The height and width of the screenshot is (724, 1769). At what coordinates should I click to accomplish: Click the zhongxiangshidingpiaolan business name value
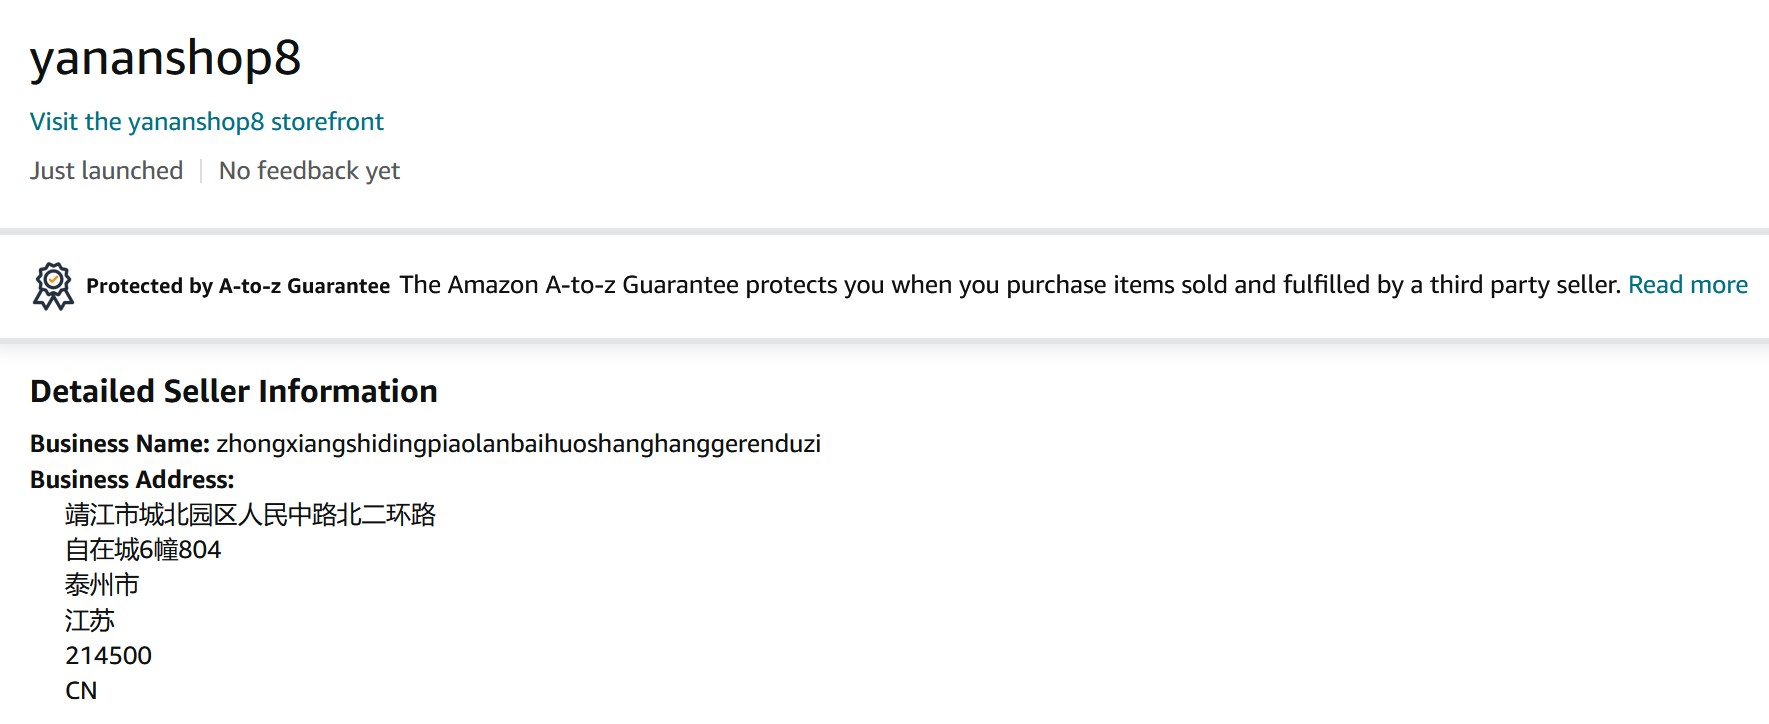(x=518, y=444)
